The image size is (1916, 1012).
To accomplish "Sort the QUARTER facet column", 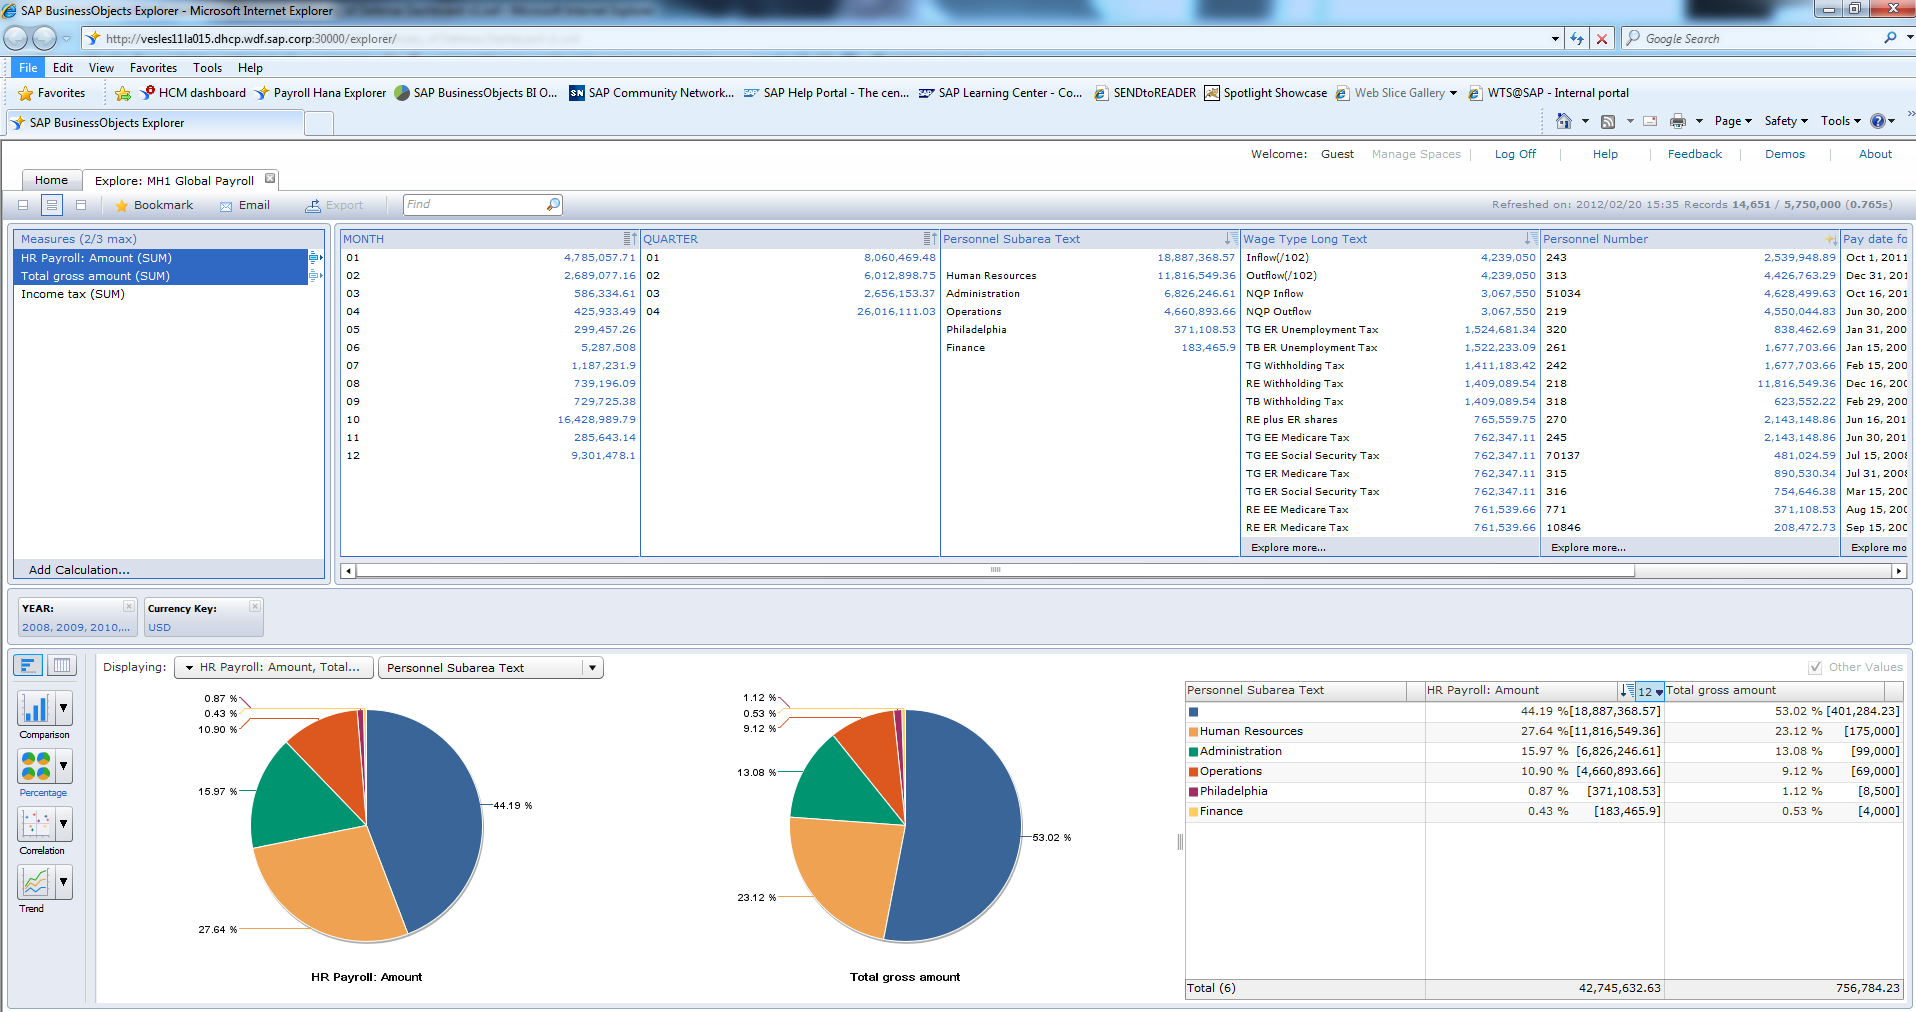I will click(x=930, y=239).
